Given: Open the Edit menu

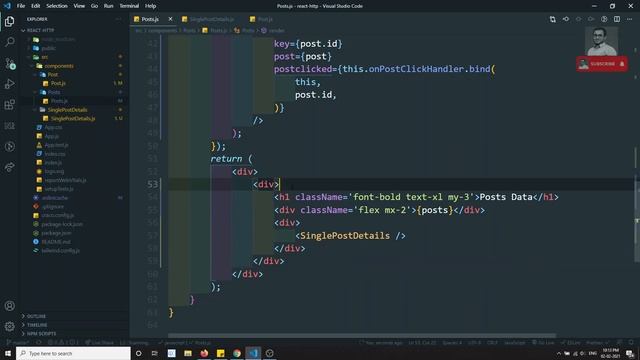Looking at the screenshot, I should coord(36,6).
